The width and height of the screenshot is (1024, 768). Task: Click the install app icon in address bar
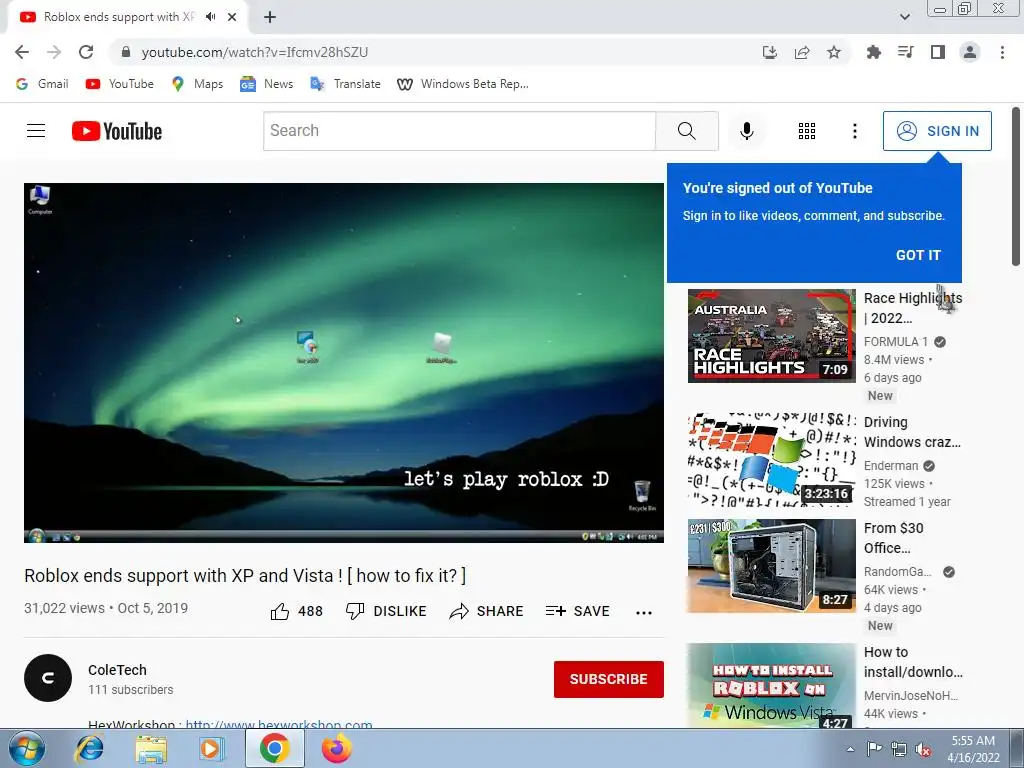(x=770, y=52)
